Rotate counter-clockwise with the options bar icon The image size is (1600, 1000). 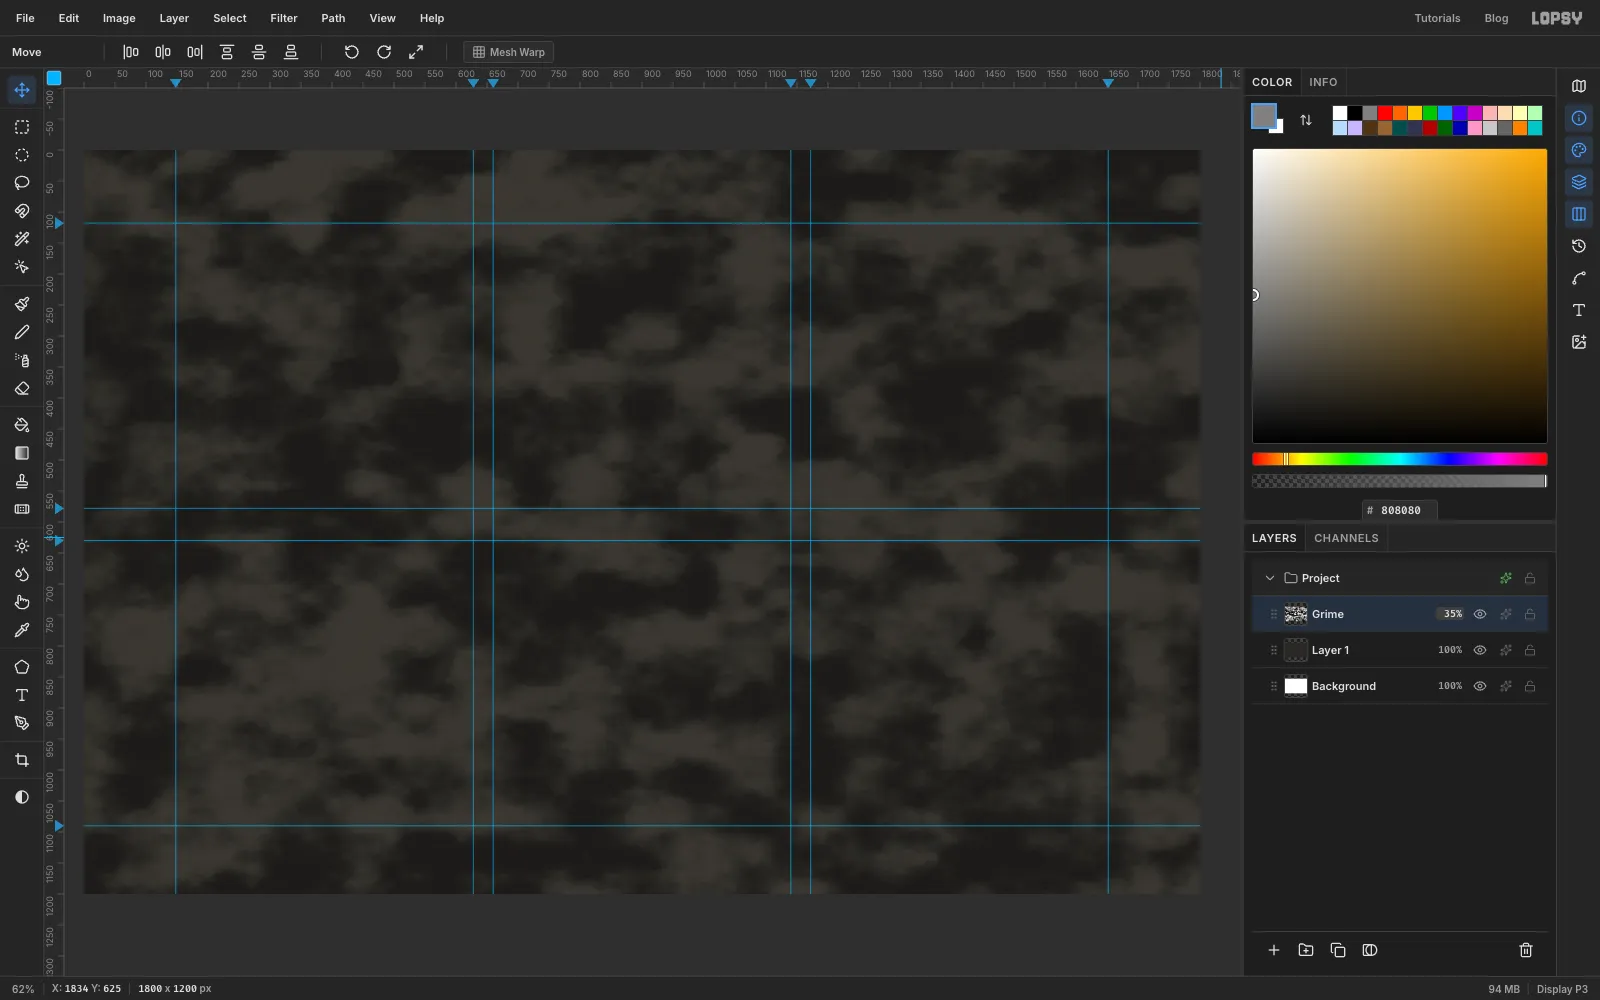tap(352, 52)
